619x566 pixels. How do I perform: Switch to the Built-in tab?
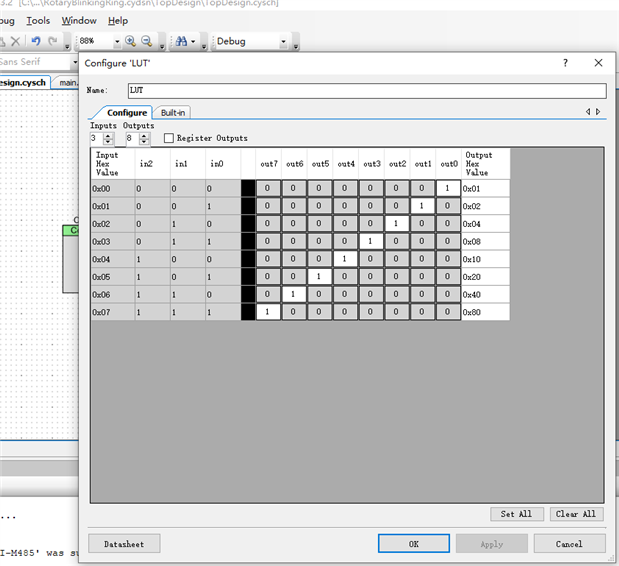click(x=173, y=113)
